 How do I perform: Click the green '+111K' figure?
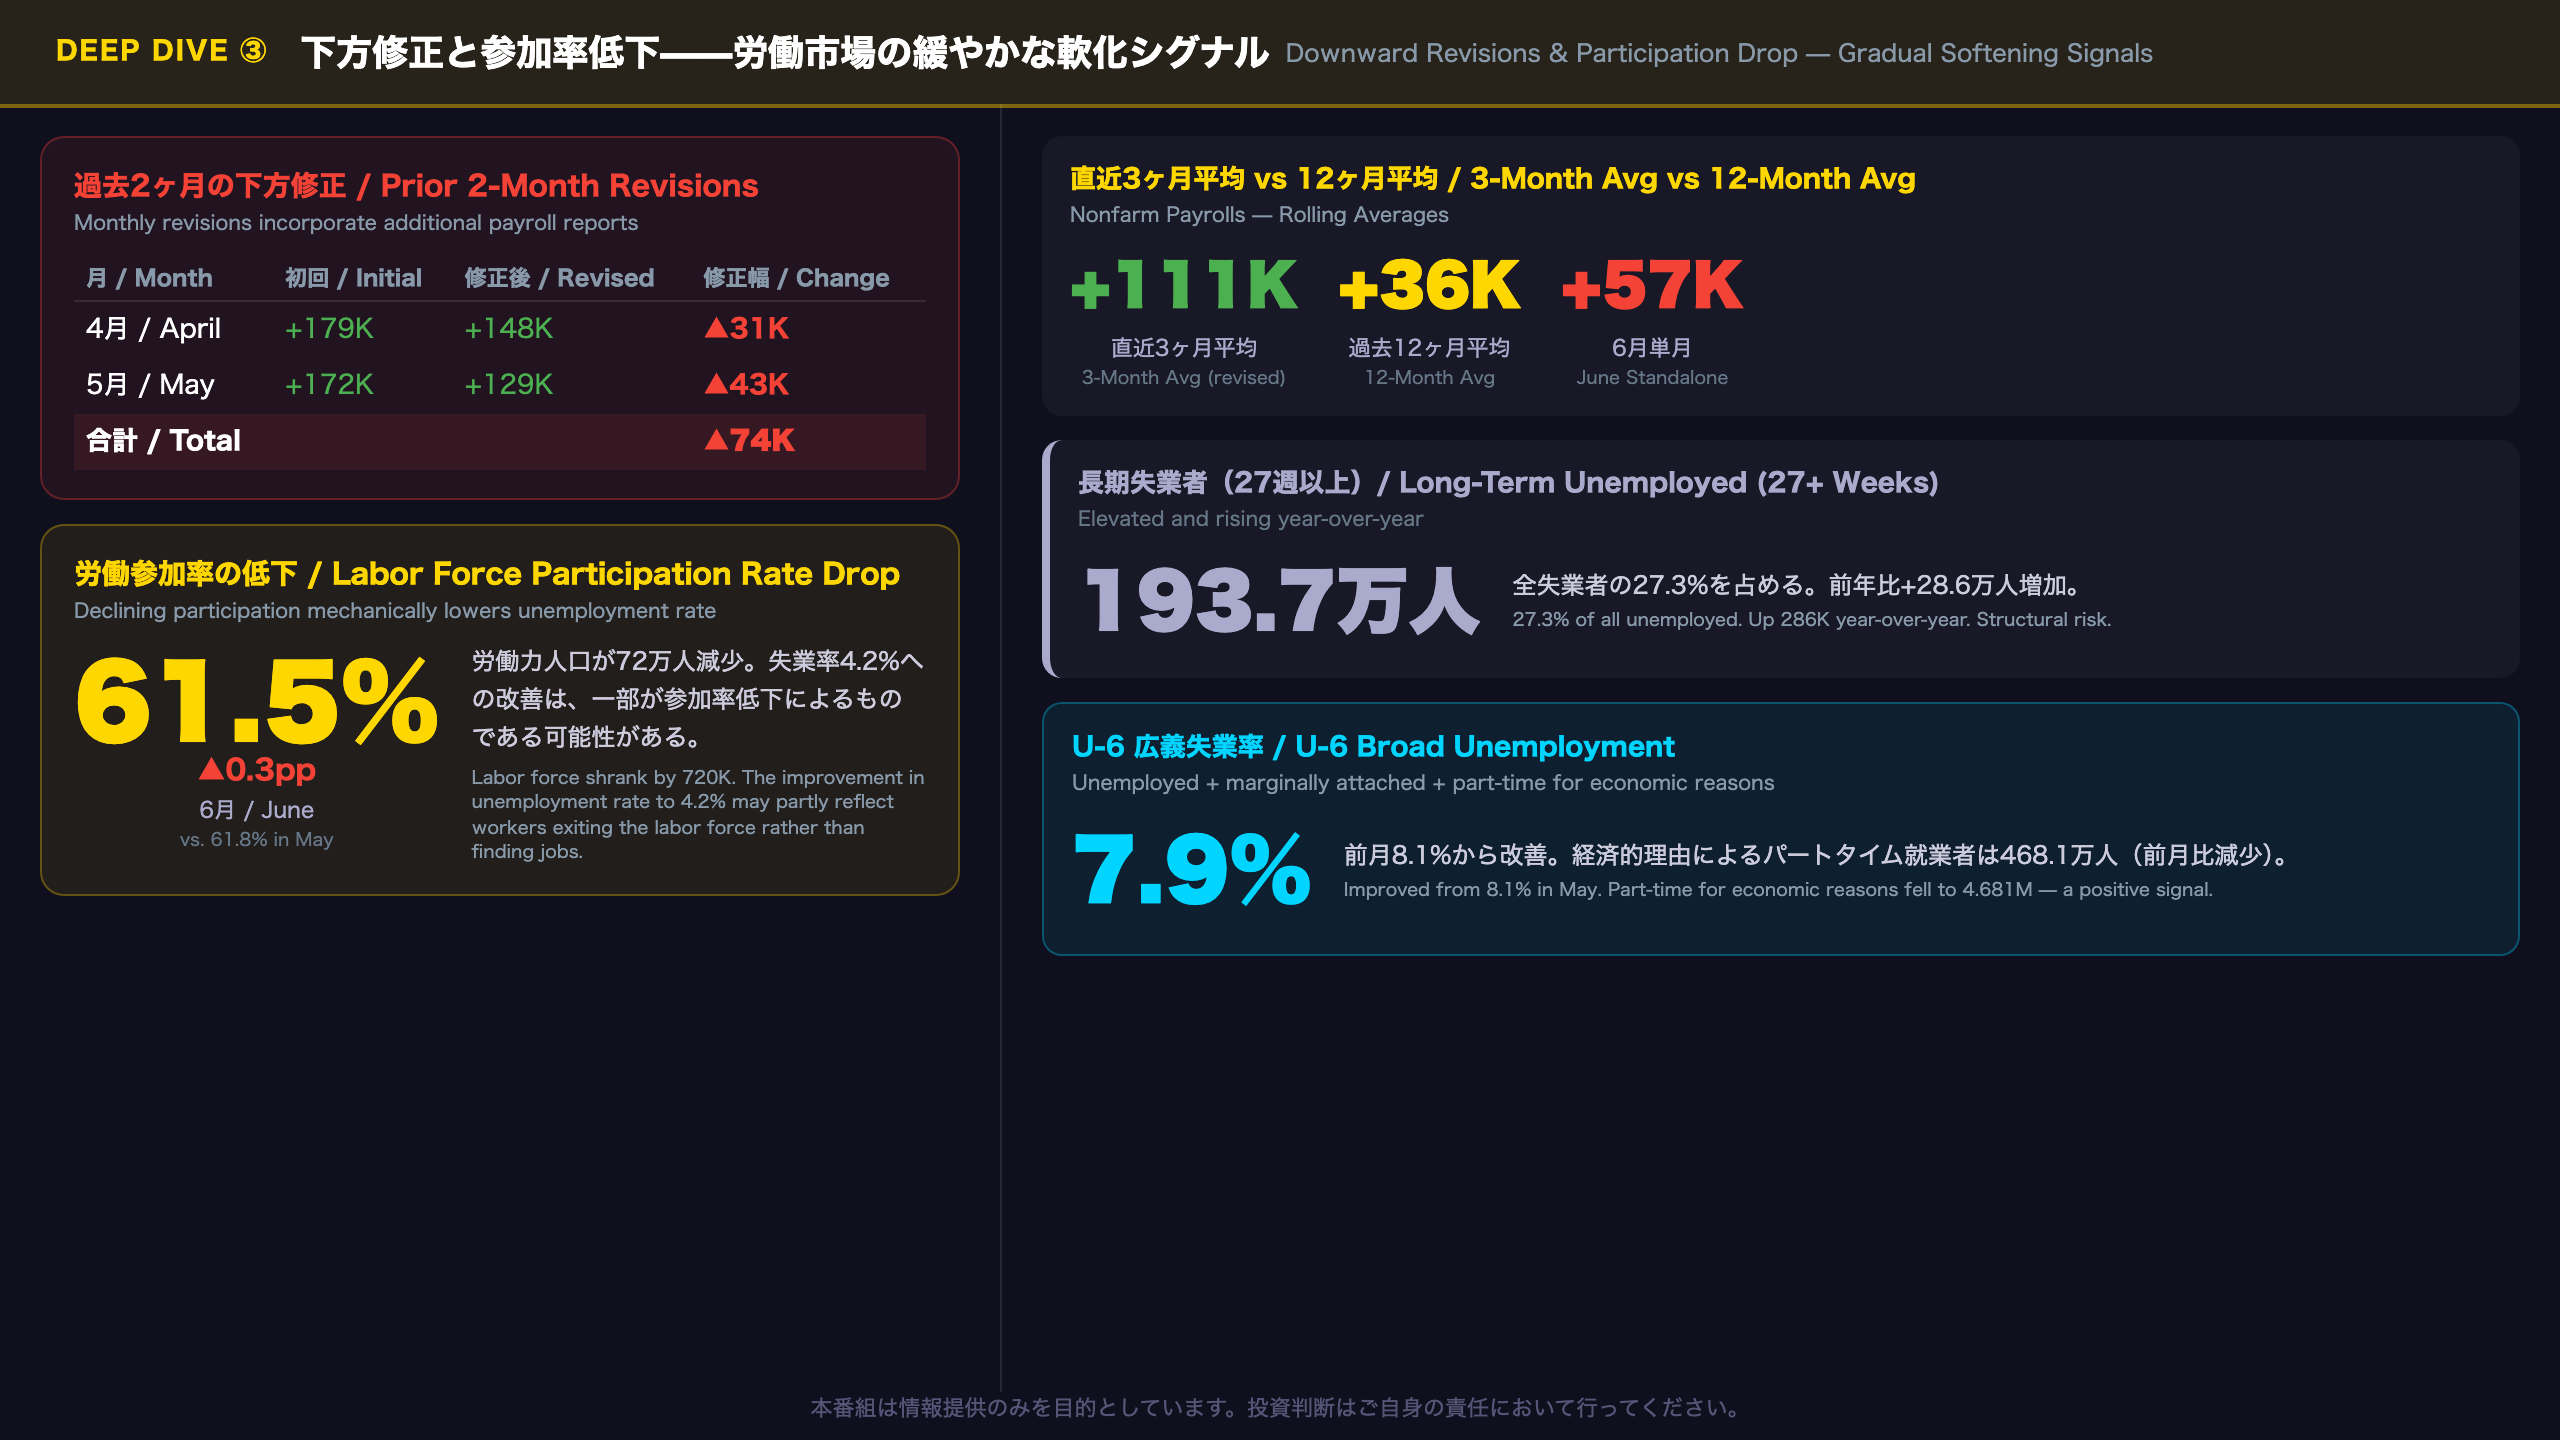1184,284
